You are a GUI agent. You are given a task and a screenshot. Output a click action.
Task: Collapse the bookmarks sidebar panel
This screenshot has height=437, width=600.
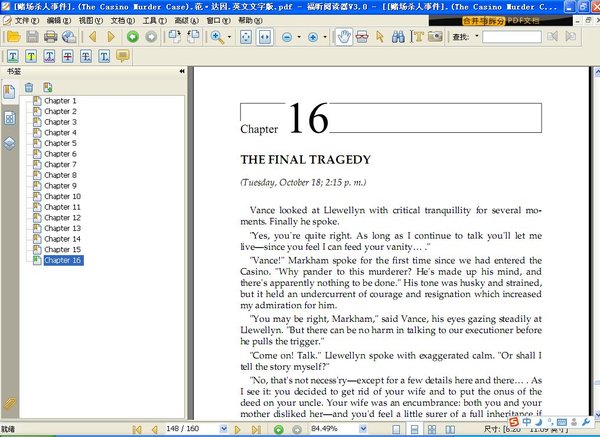click(x=182, y=71)
